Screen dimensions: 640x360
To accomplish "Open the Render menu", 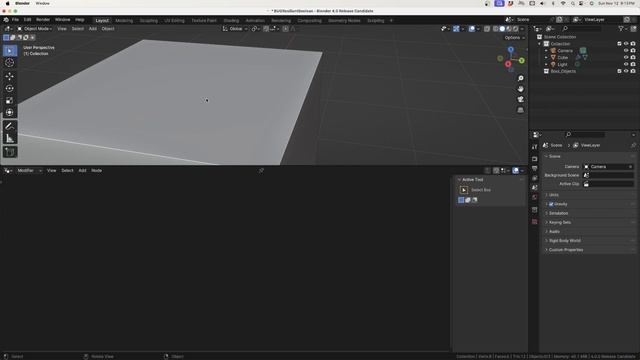I will [43, 20].
